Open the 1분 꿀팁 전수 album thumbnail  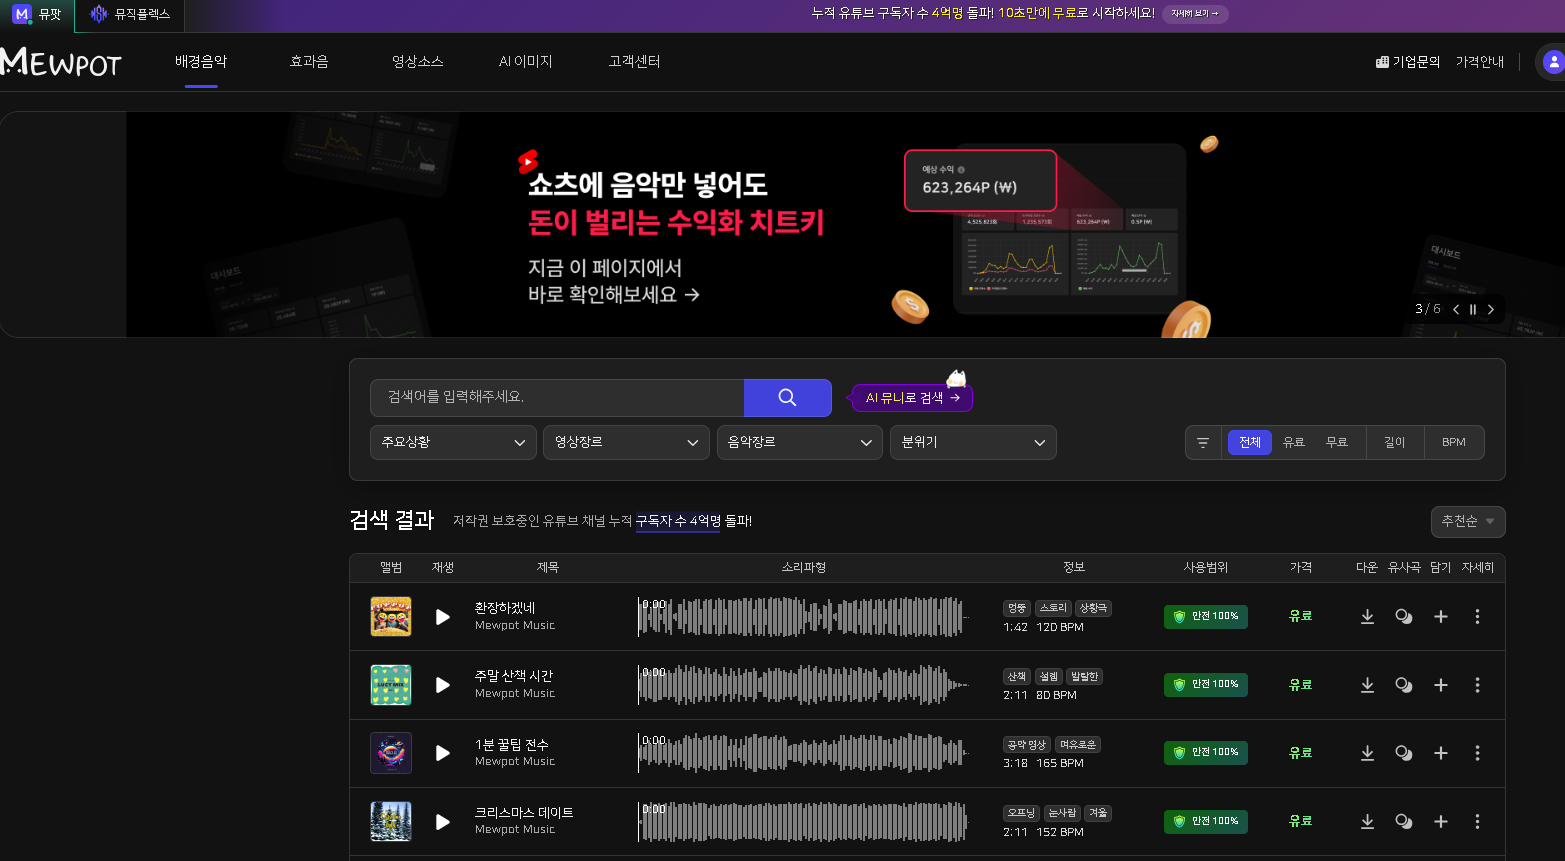(391, 753)
